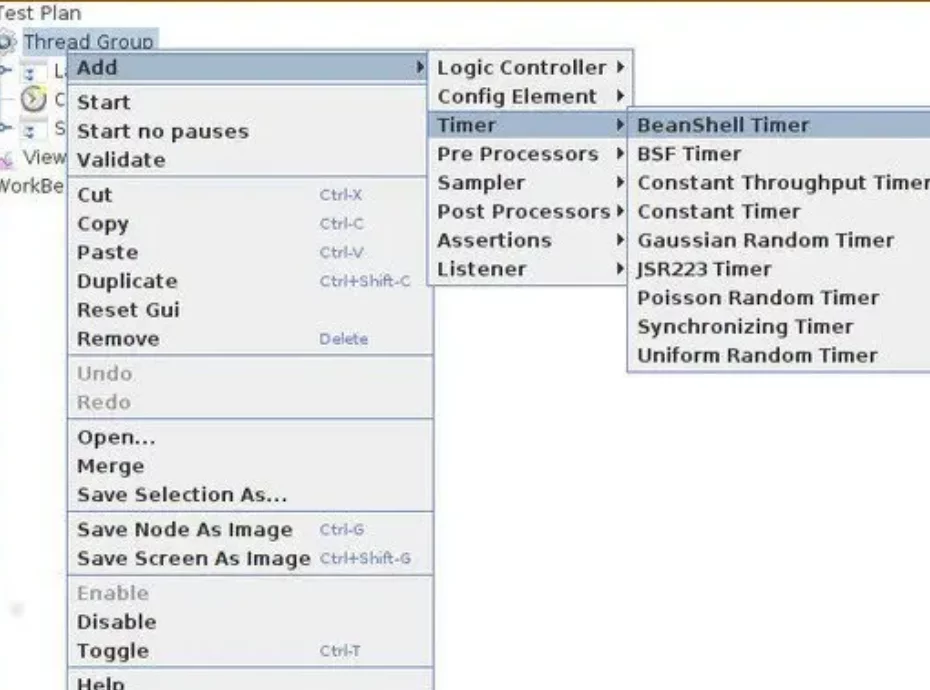The image size is (930, 690).
Task: Expand the Logic Controller submenu
Action: pyautogui.click(x=510, y=68)
